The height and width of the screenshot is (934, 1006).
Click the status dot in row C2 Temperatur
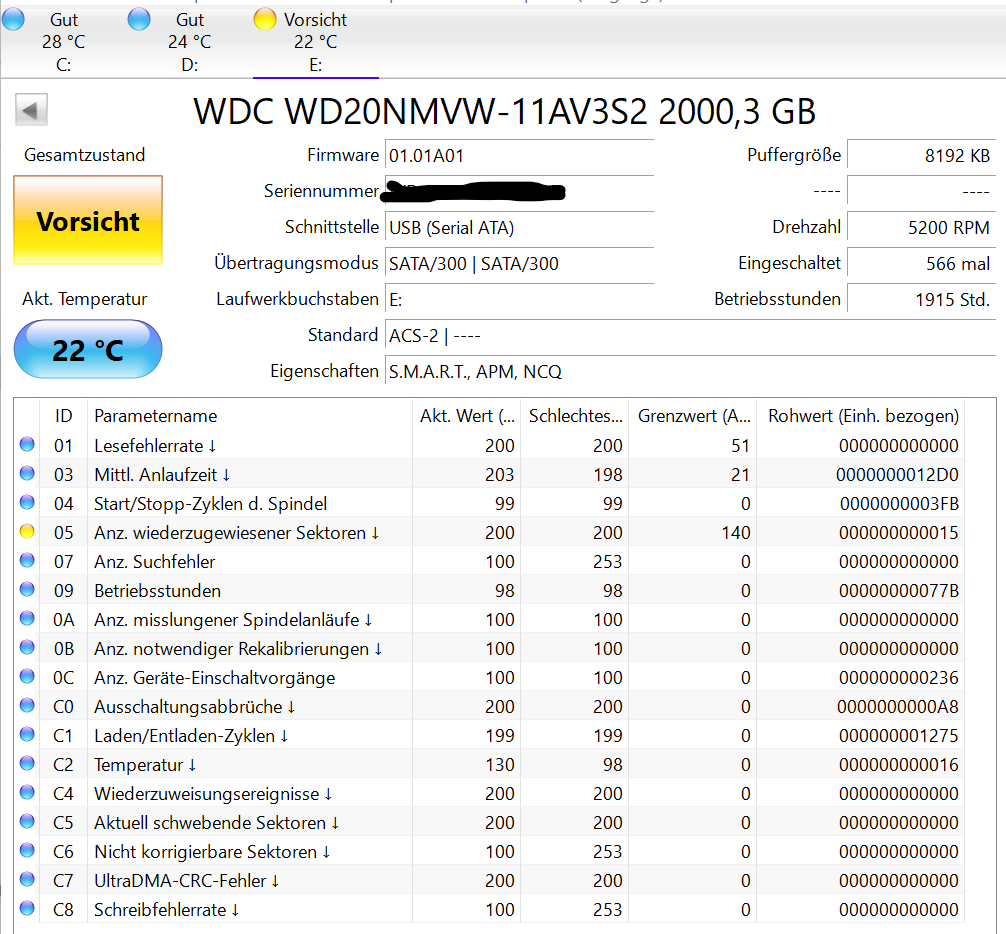[27, 763]
